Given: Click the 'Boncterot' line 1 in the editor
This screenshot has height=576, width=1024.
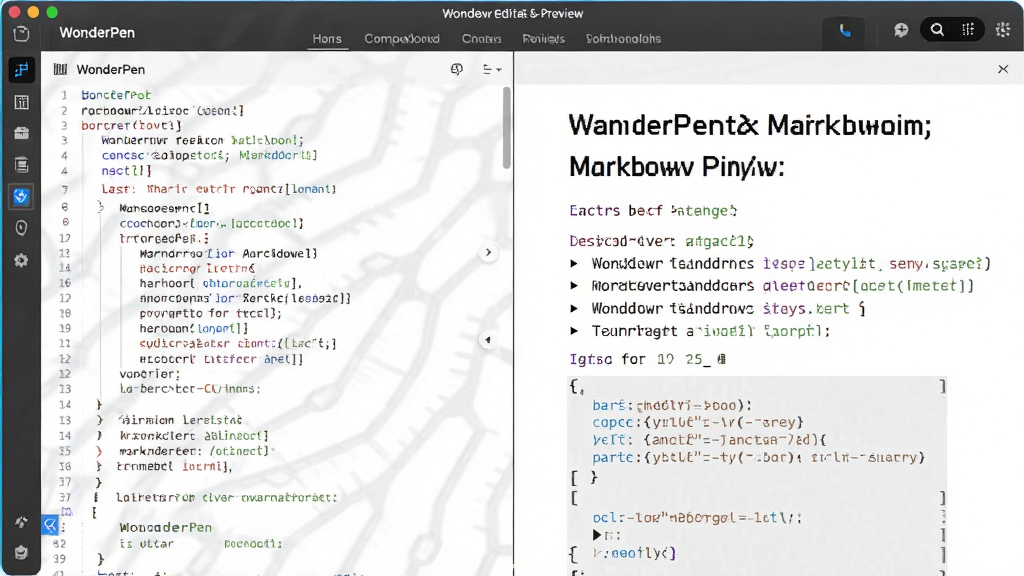Looking at the screenshot, I should click(116, 95).
